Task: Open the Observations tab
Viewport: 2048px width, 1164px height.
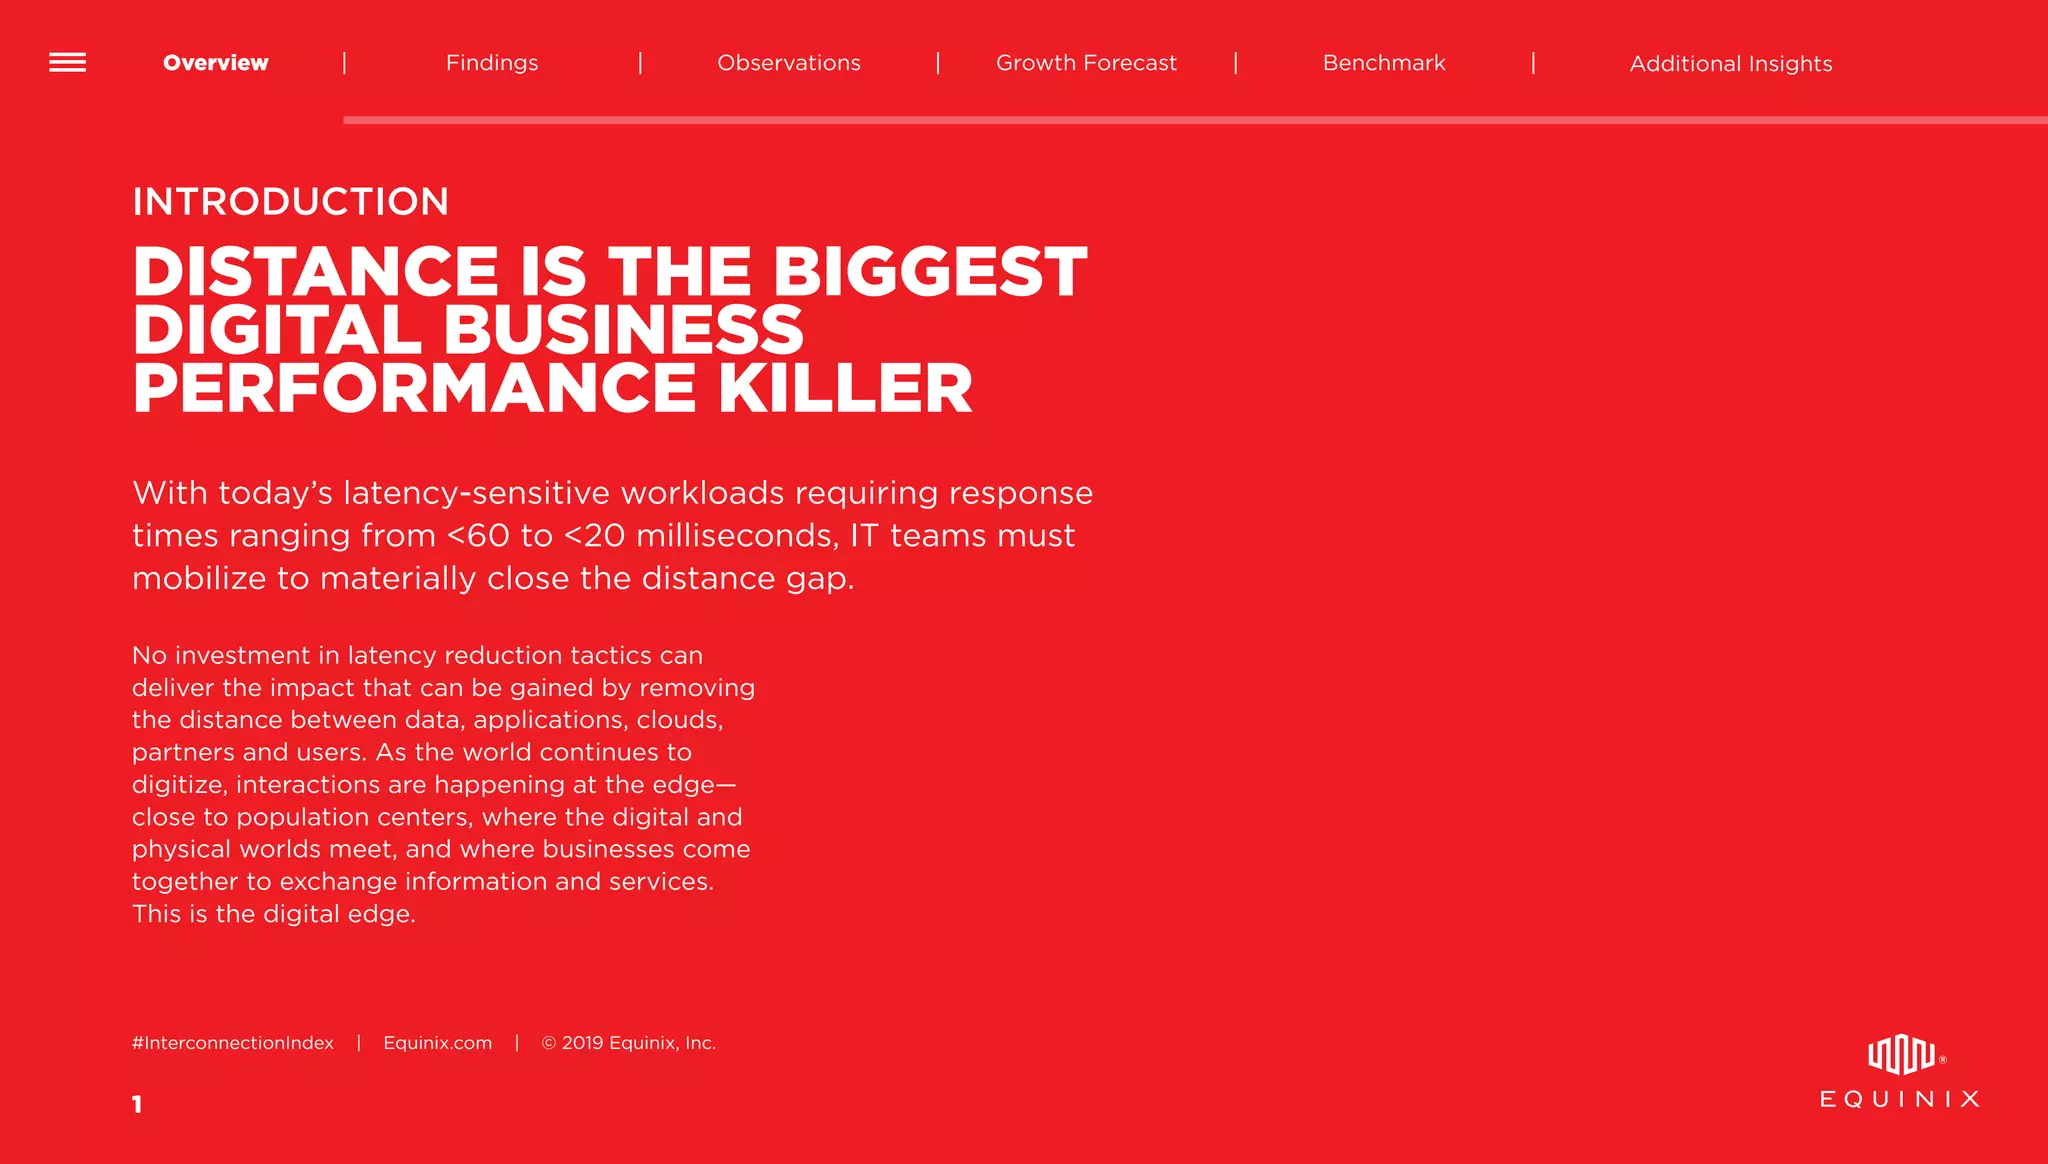Action: 789,63
